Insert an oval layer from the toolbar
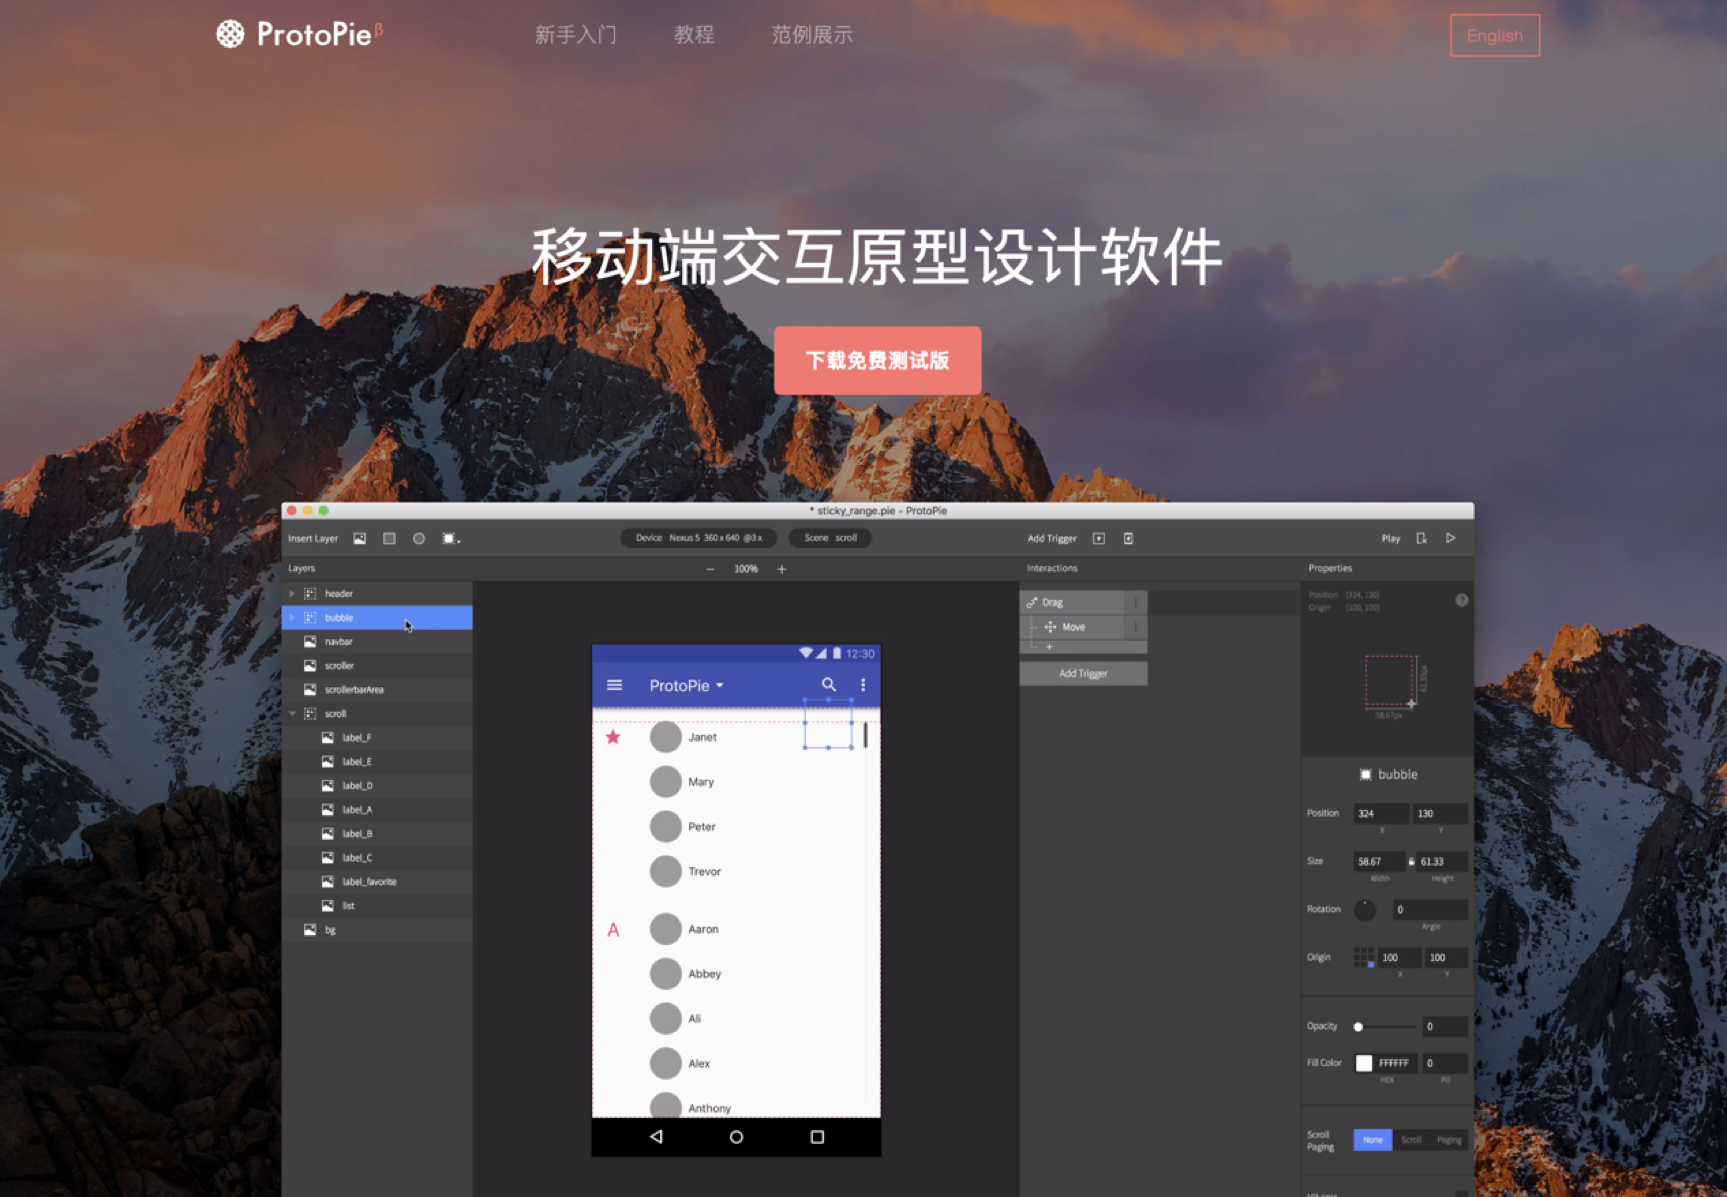 click(419, 539)
